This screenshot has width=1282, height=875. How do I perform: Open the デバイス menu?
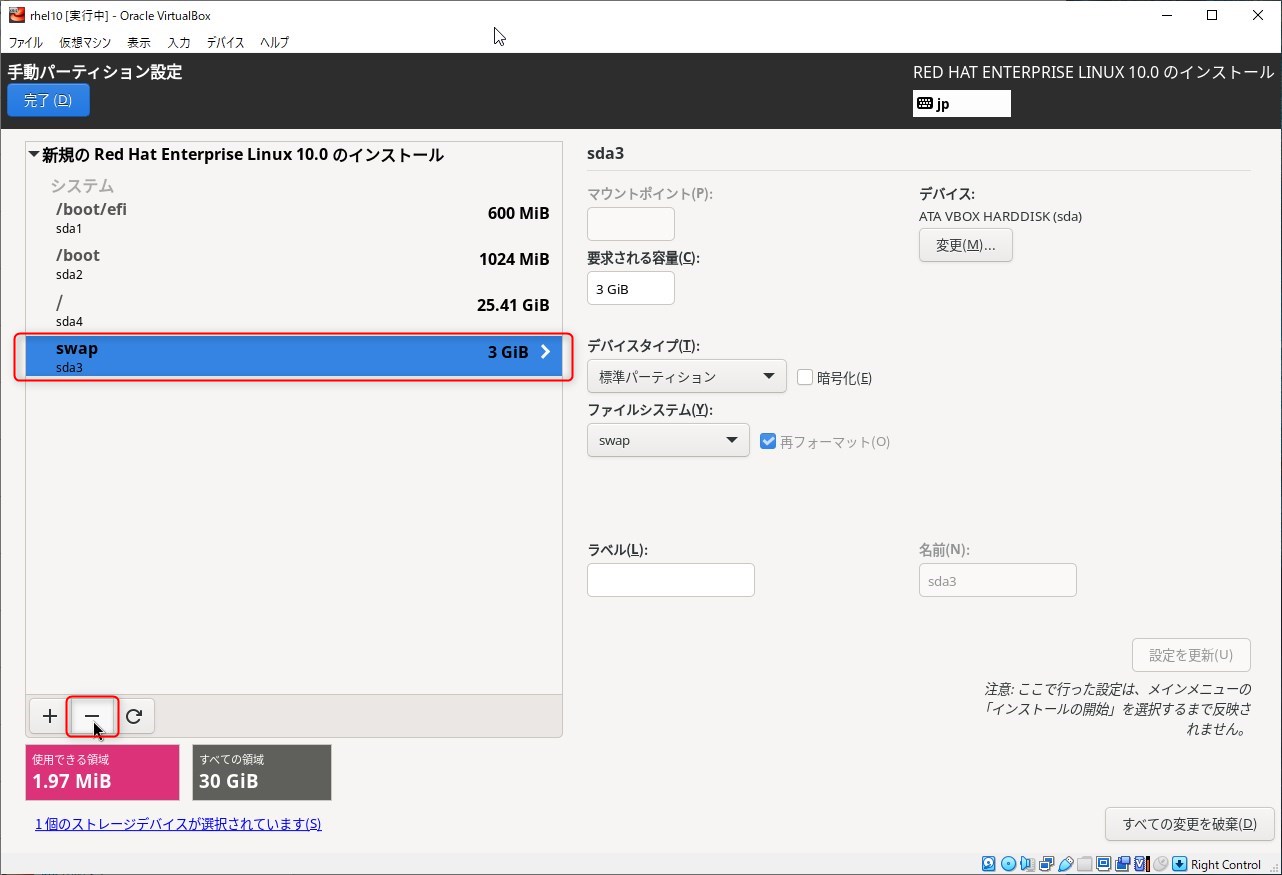(225, 42)
